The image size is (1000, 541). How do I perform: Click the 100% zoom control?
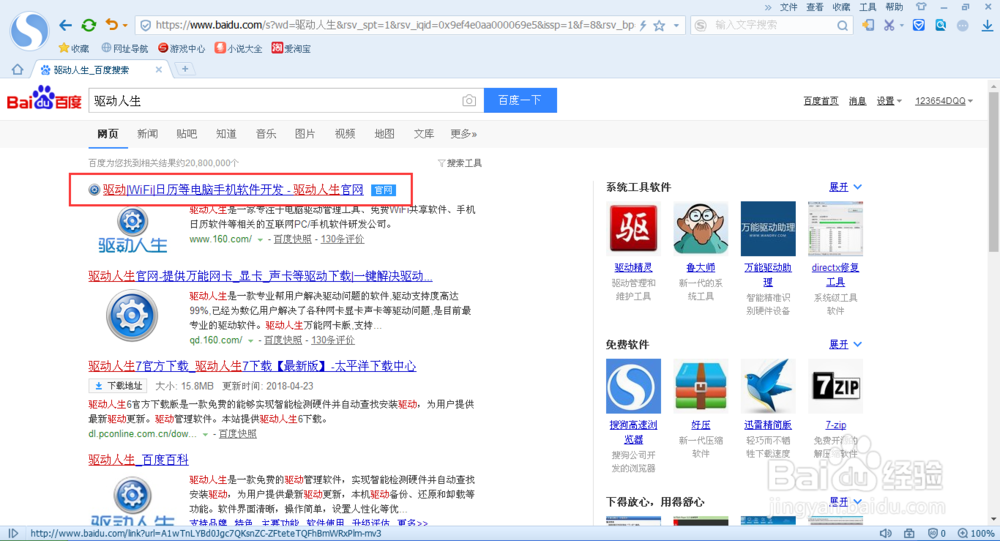976,533
